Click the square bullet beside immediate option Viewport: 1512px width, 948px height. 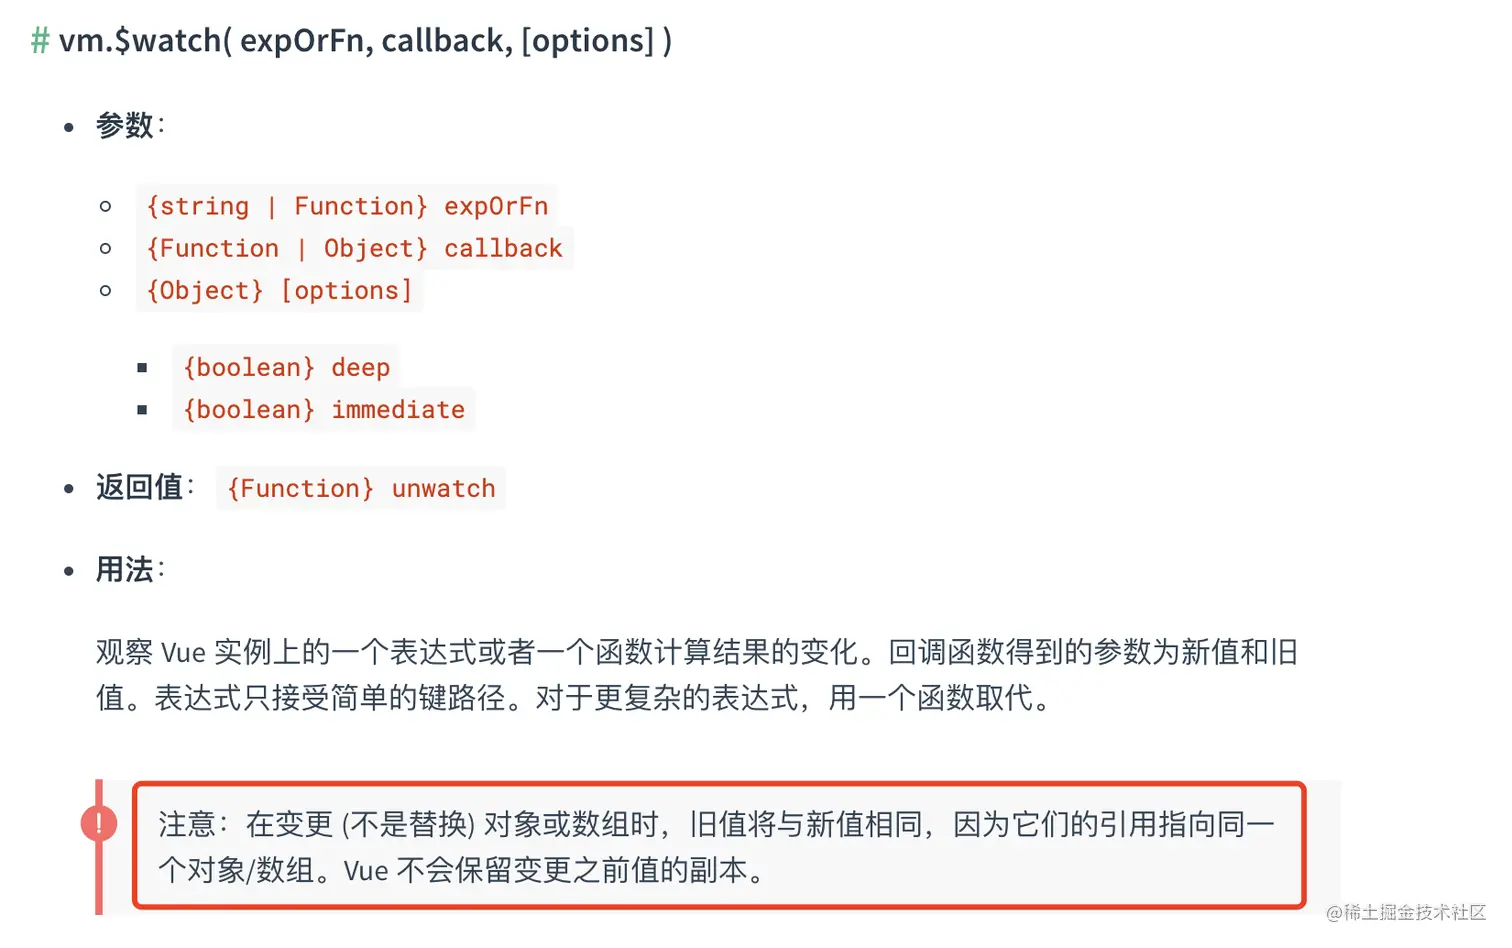click(142, 410)
